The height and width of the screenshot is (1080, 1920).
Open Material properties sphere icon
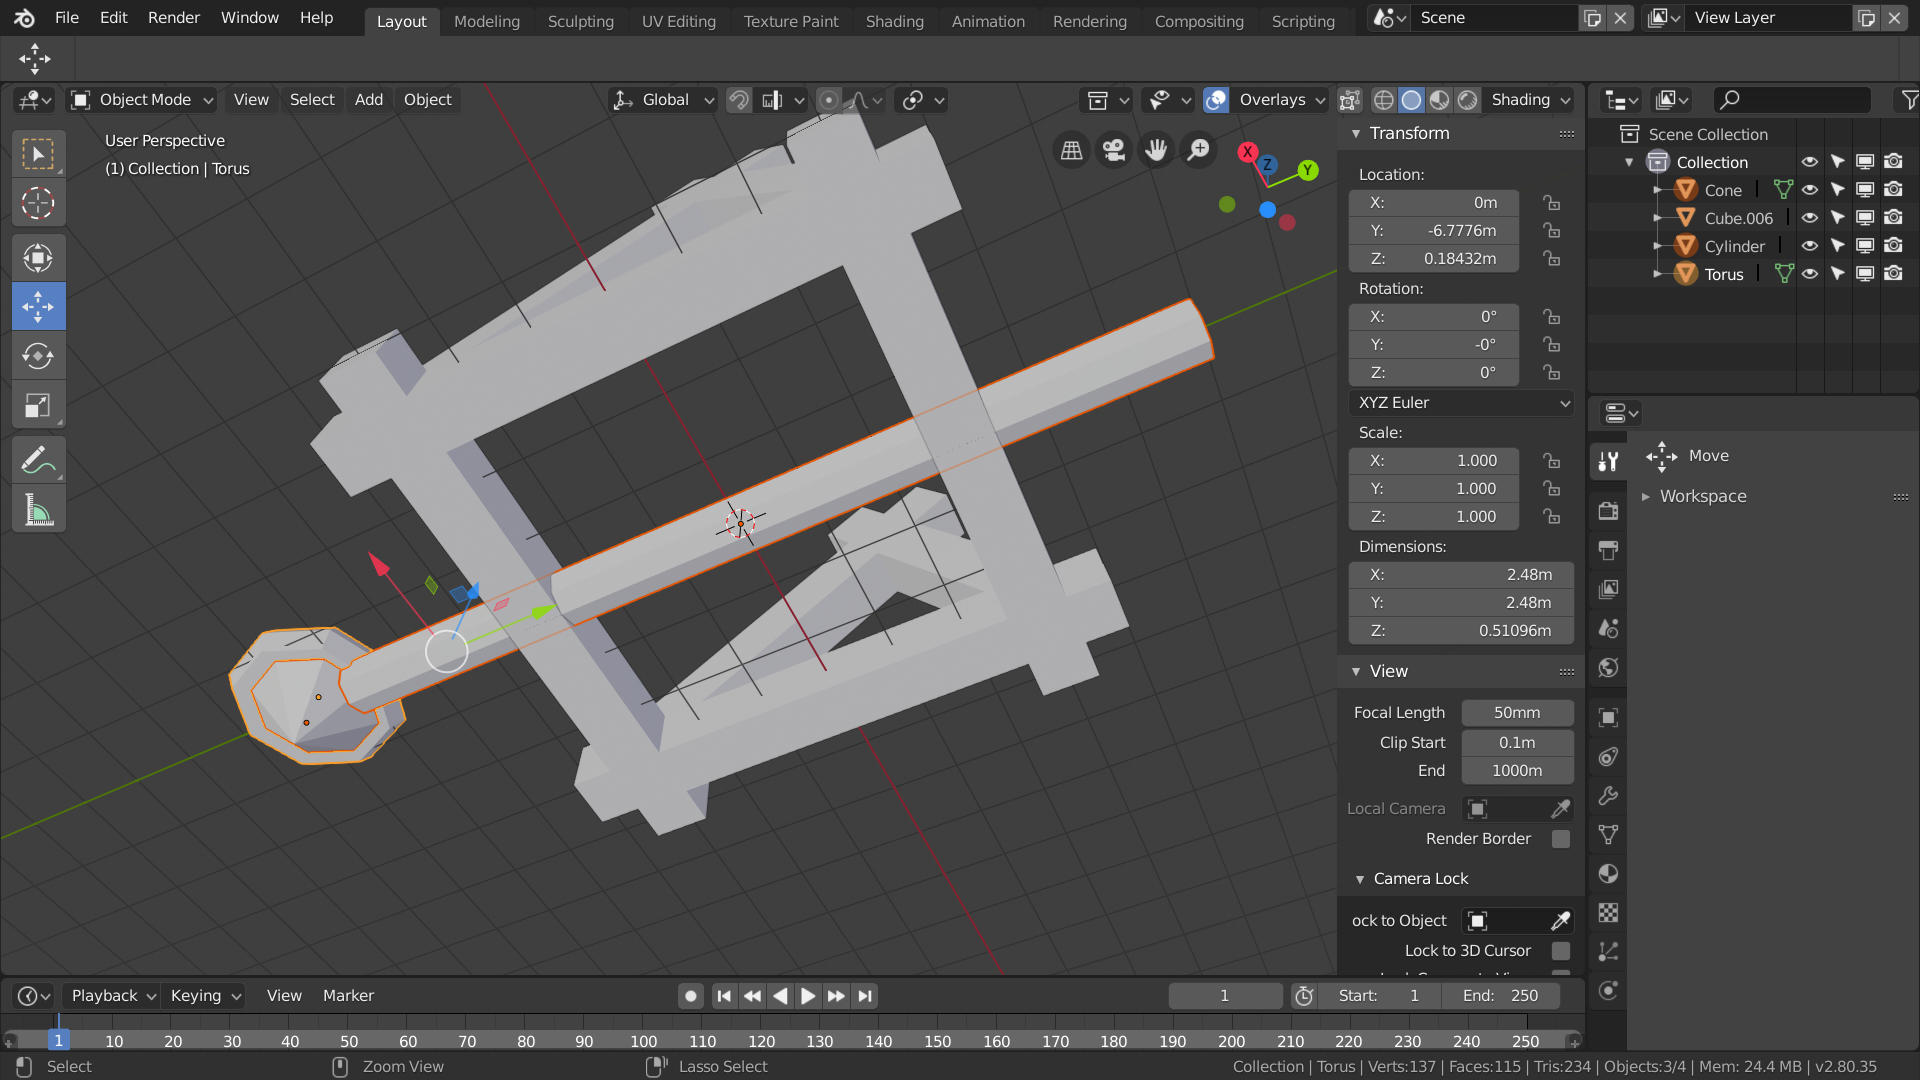1608,874
